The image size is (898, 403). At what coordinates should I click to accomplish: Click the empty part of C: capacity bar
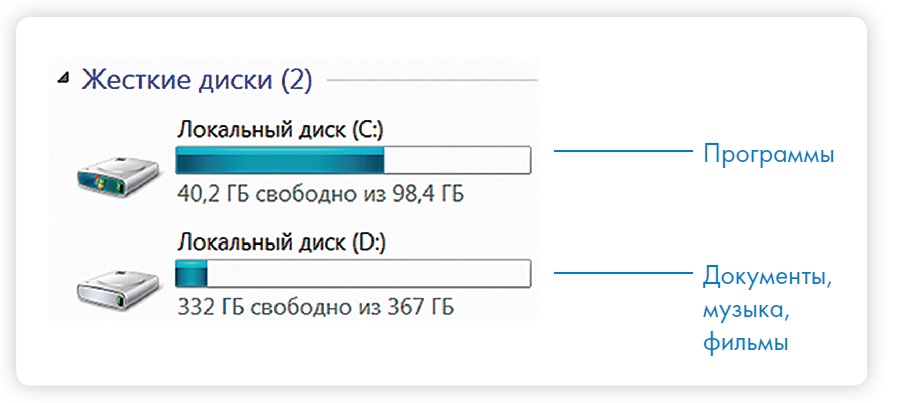(457, 160)
